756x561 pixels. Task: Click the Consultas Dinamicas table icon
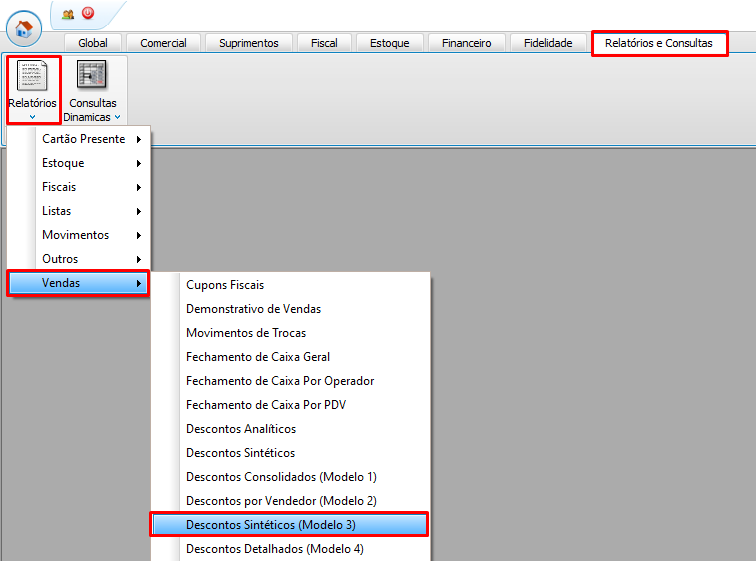pyautogui.click(x=92, y=75)
